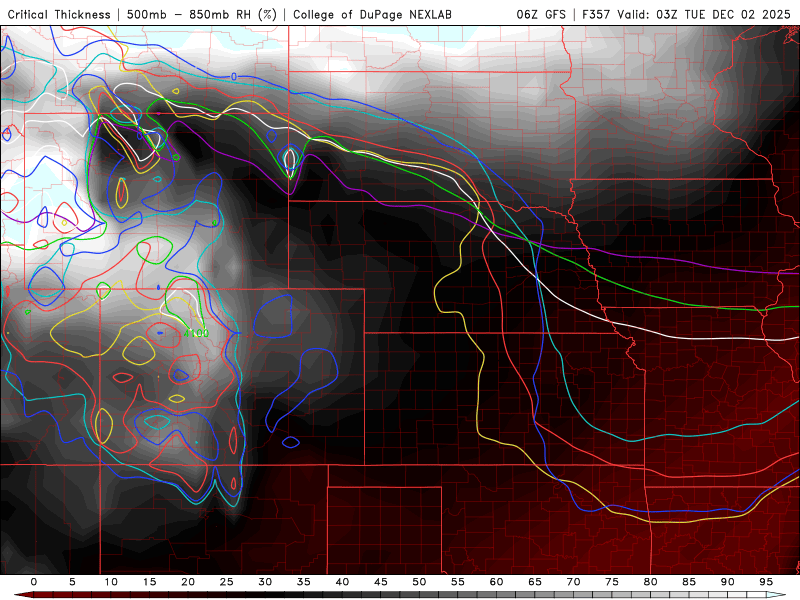800x600 pixels.
Task: Select the '5' label on the RH scale
Action: 72,582
